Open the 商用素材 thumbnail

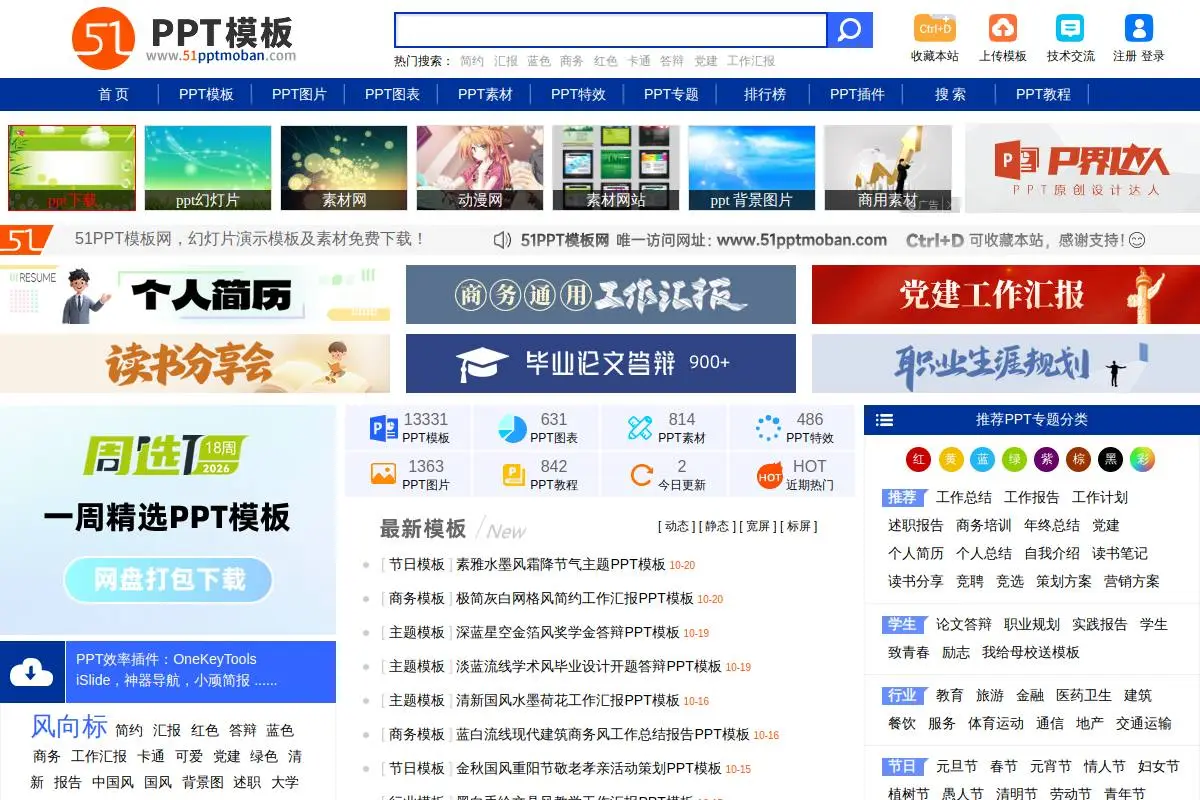point(888,167)
